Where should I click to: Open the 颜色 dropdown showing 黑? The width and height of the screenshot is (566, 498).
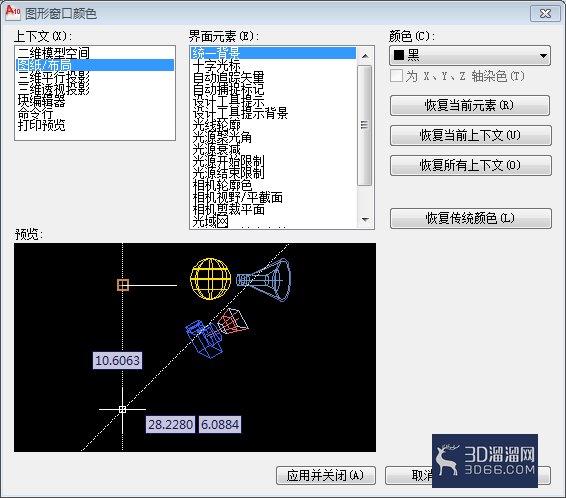tap(470, 55)
